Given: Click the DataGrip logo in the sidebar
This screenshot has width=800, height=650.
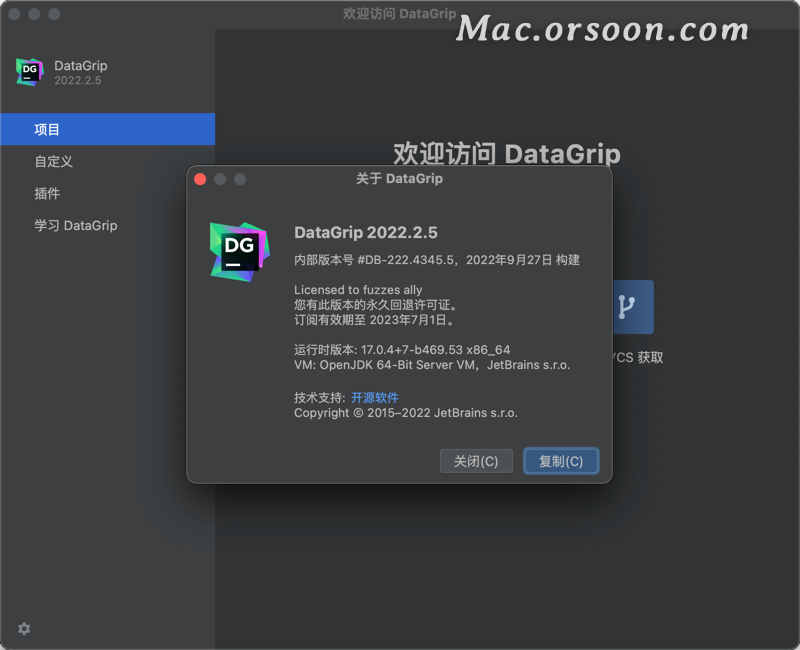Looking at the screenshot, I should point(30,72).
